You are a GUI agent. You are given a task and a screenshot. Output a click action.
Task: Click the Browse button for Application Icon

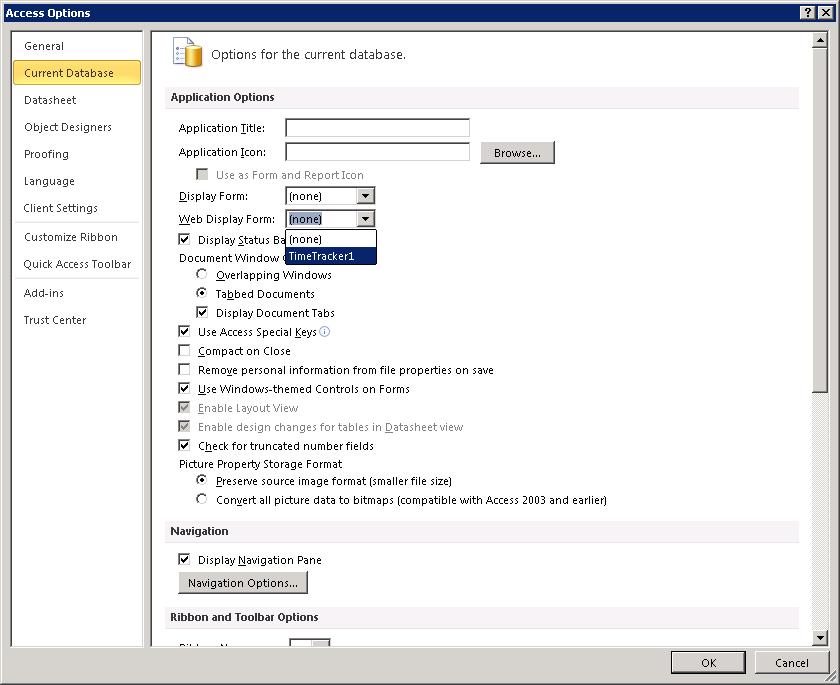(516, 151)
